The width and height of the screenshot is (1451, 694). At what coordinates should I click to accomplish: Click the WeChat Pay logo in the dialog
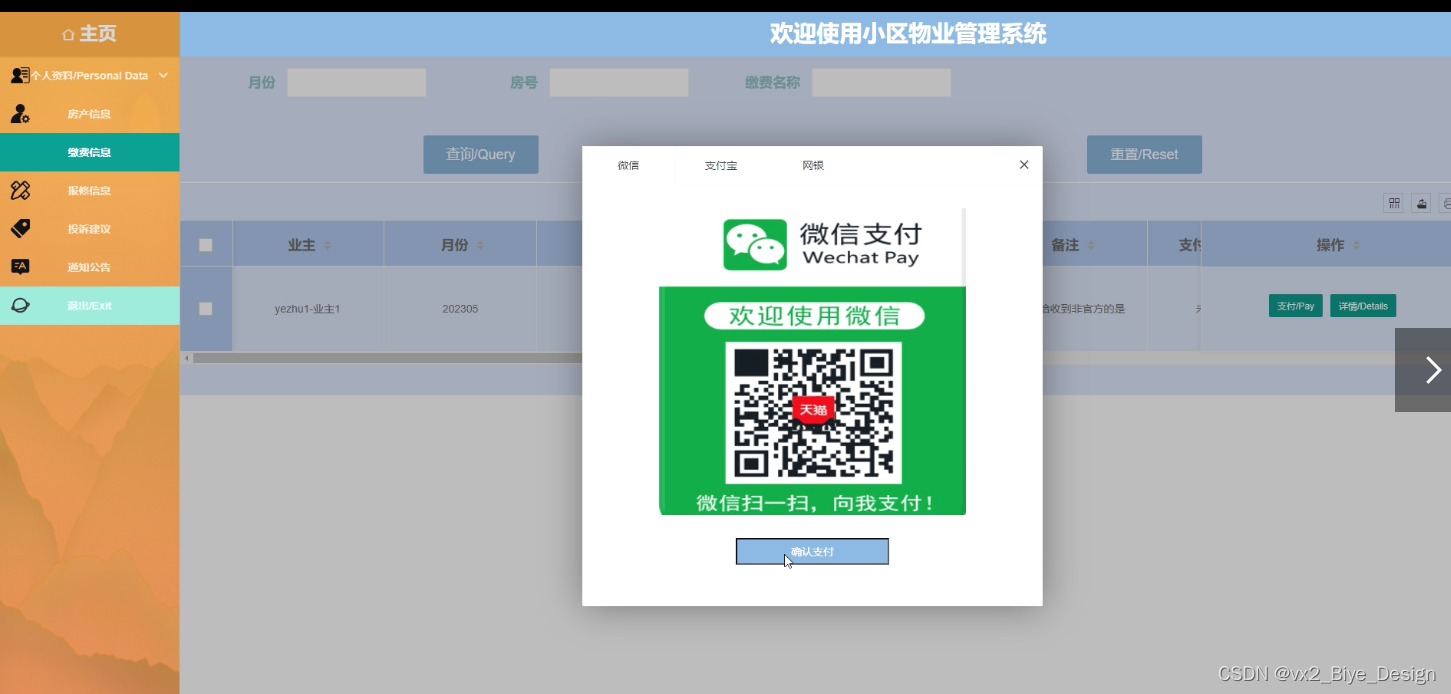(755, 245)
